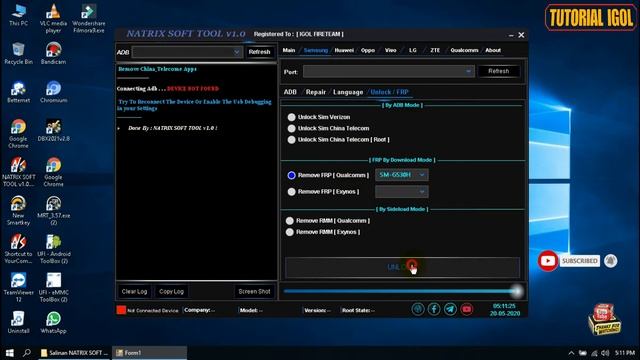Open Shortcut to YourCom desktop icon
Image resolution: width=640 pixels, height=360 pixels.
click(x=18, y=249)
